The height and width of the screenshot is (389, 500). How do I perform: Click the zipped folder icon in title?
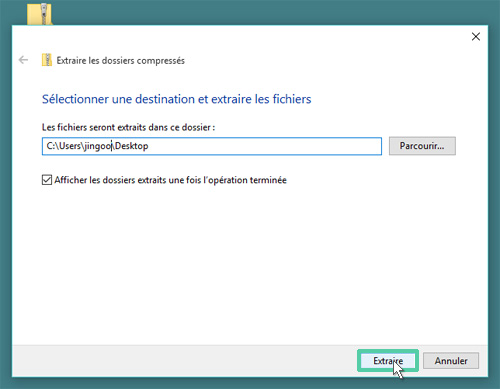pyautogui.click(x=47, y=60)
